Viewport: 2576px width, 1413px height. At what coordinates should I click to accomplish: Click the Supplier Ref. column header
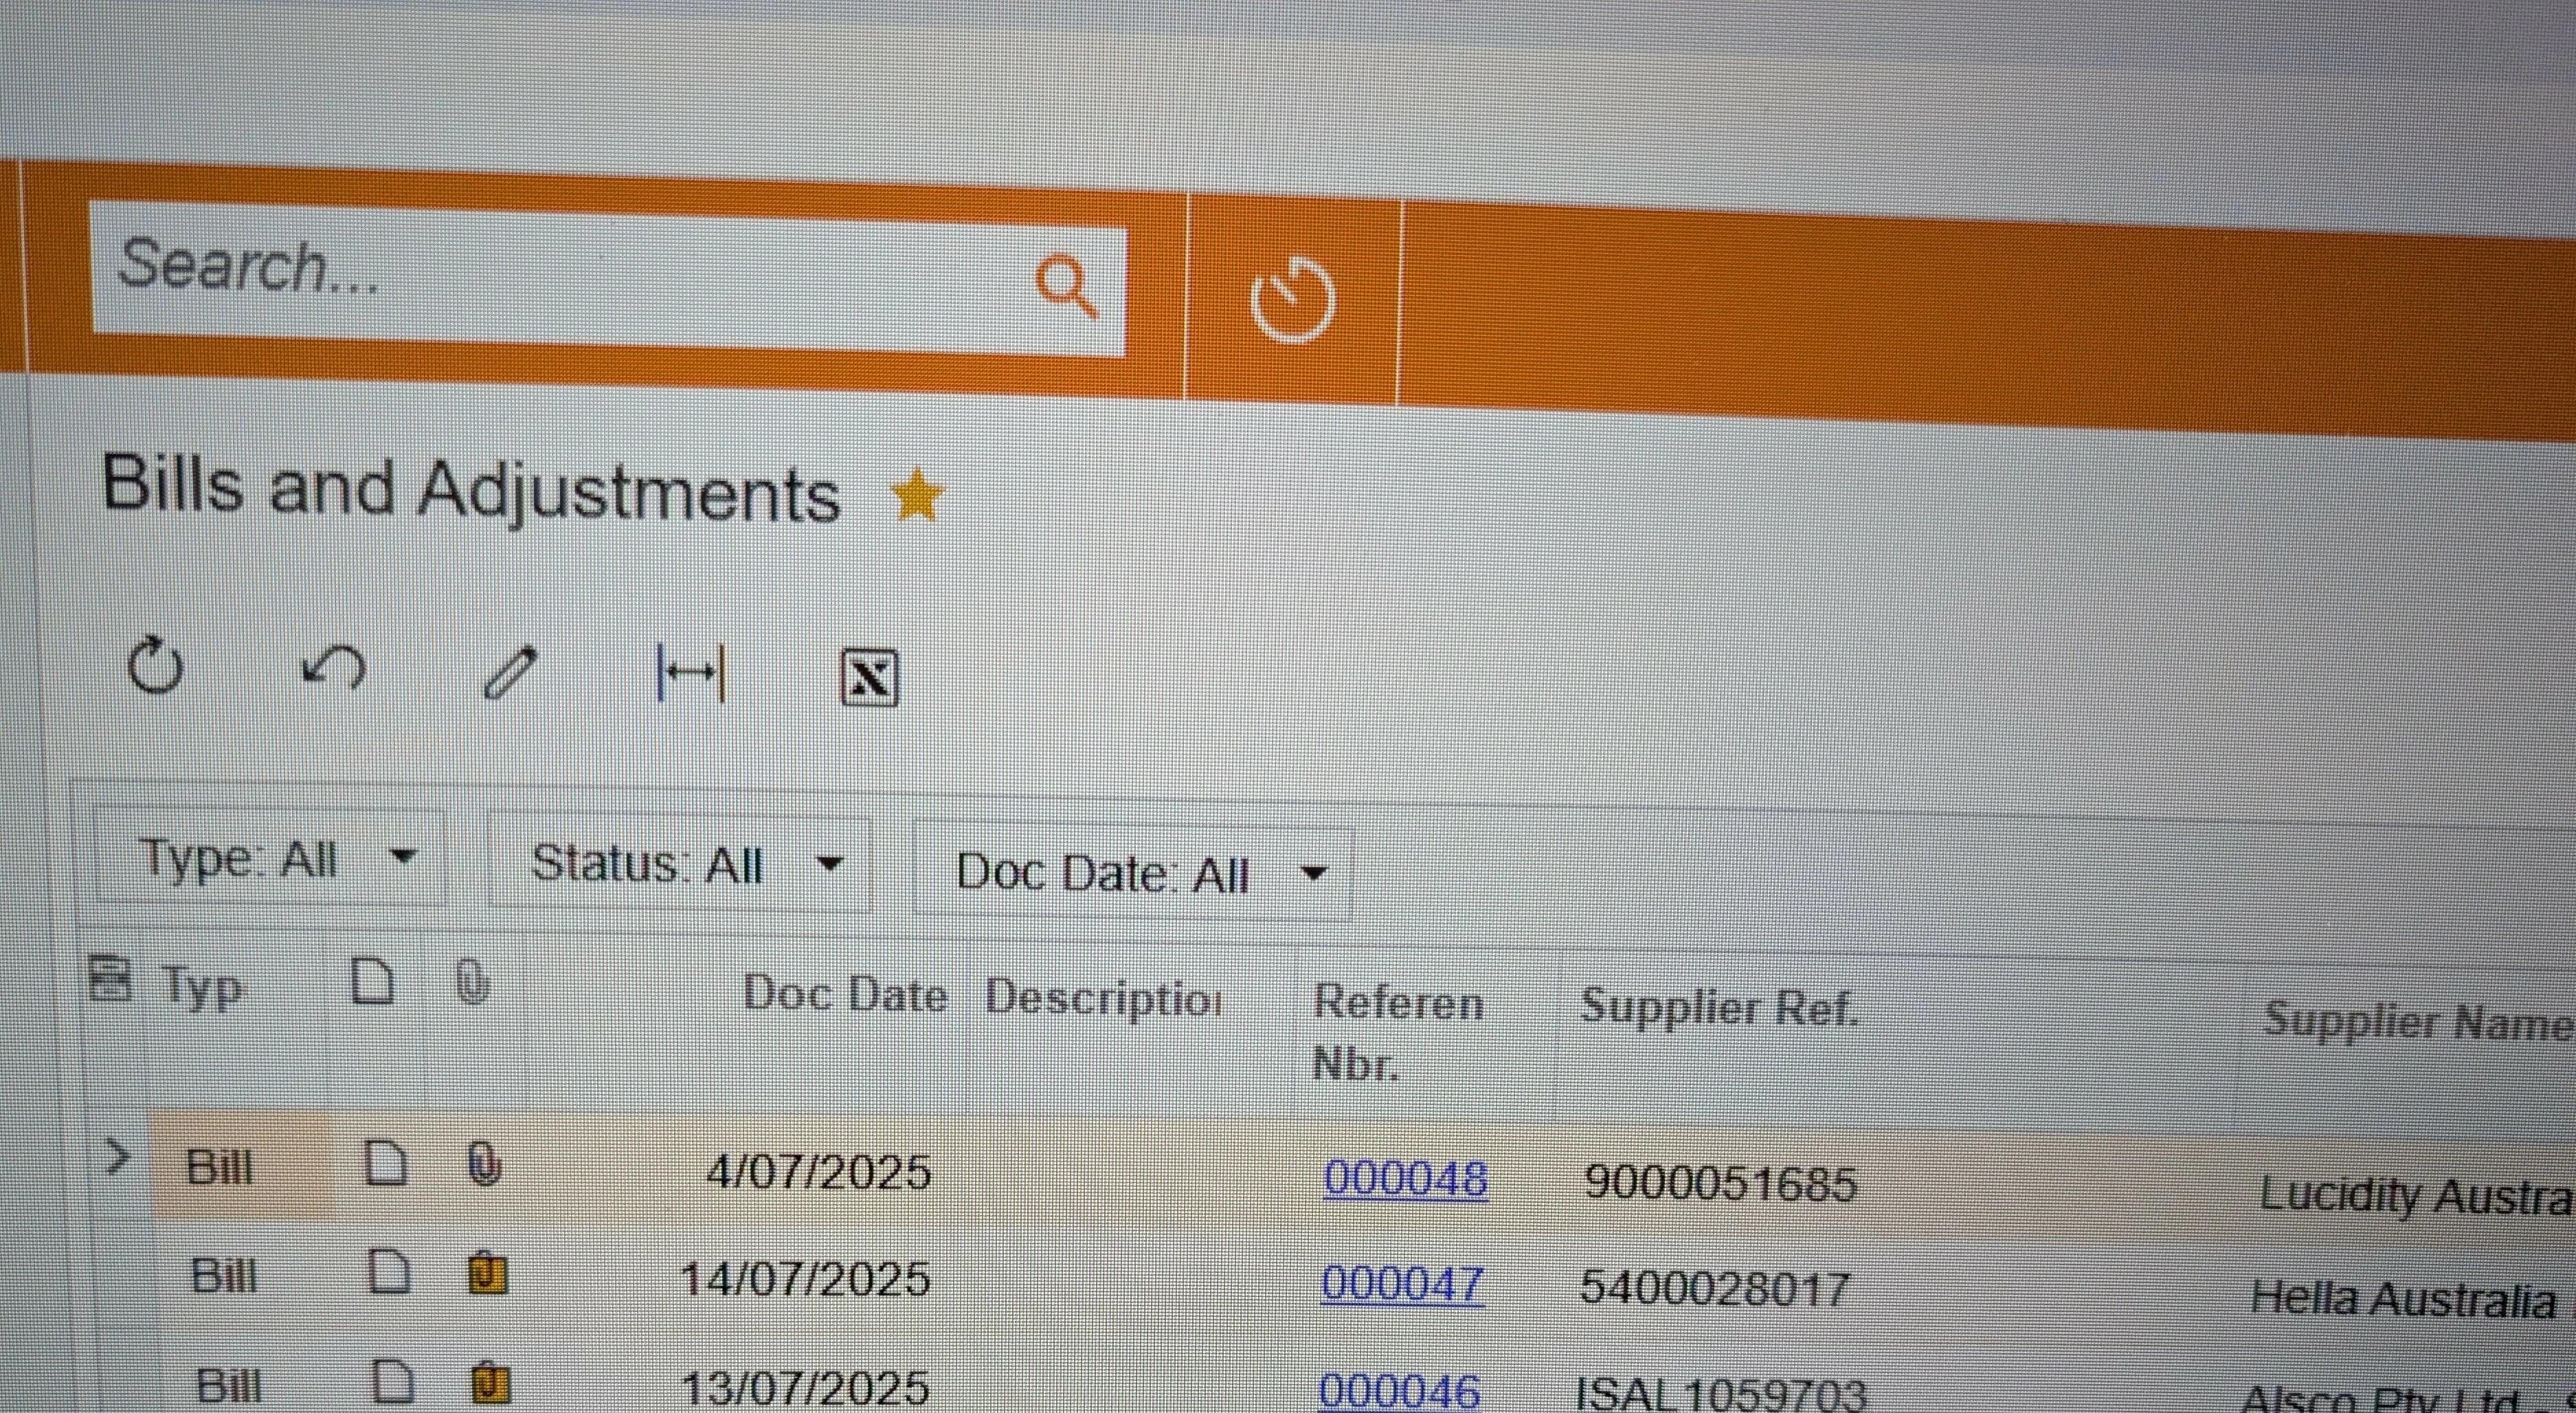(x=1718, y=1007)
